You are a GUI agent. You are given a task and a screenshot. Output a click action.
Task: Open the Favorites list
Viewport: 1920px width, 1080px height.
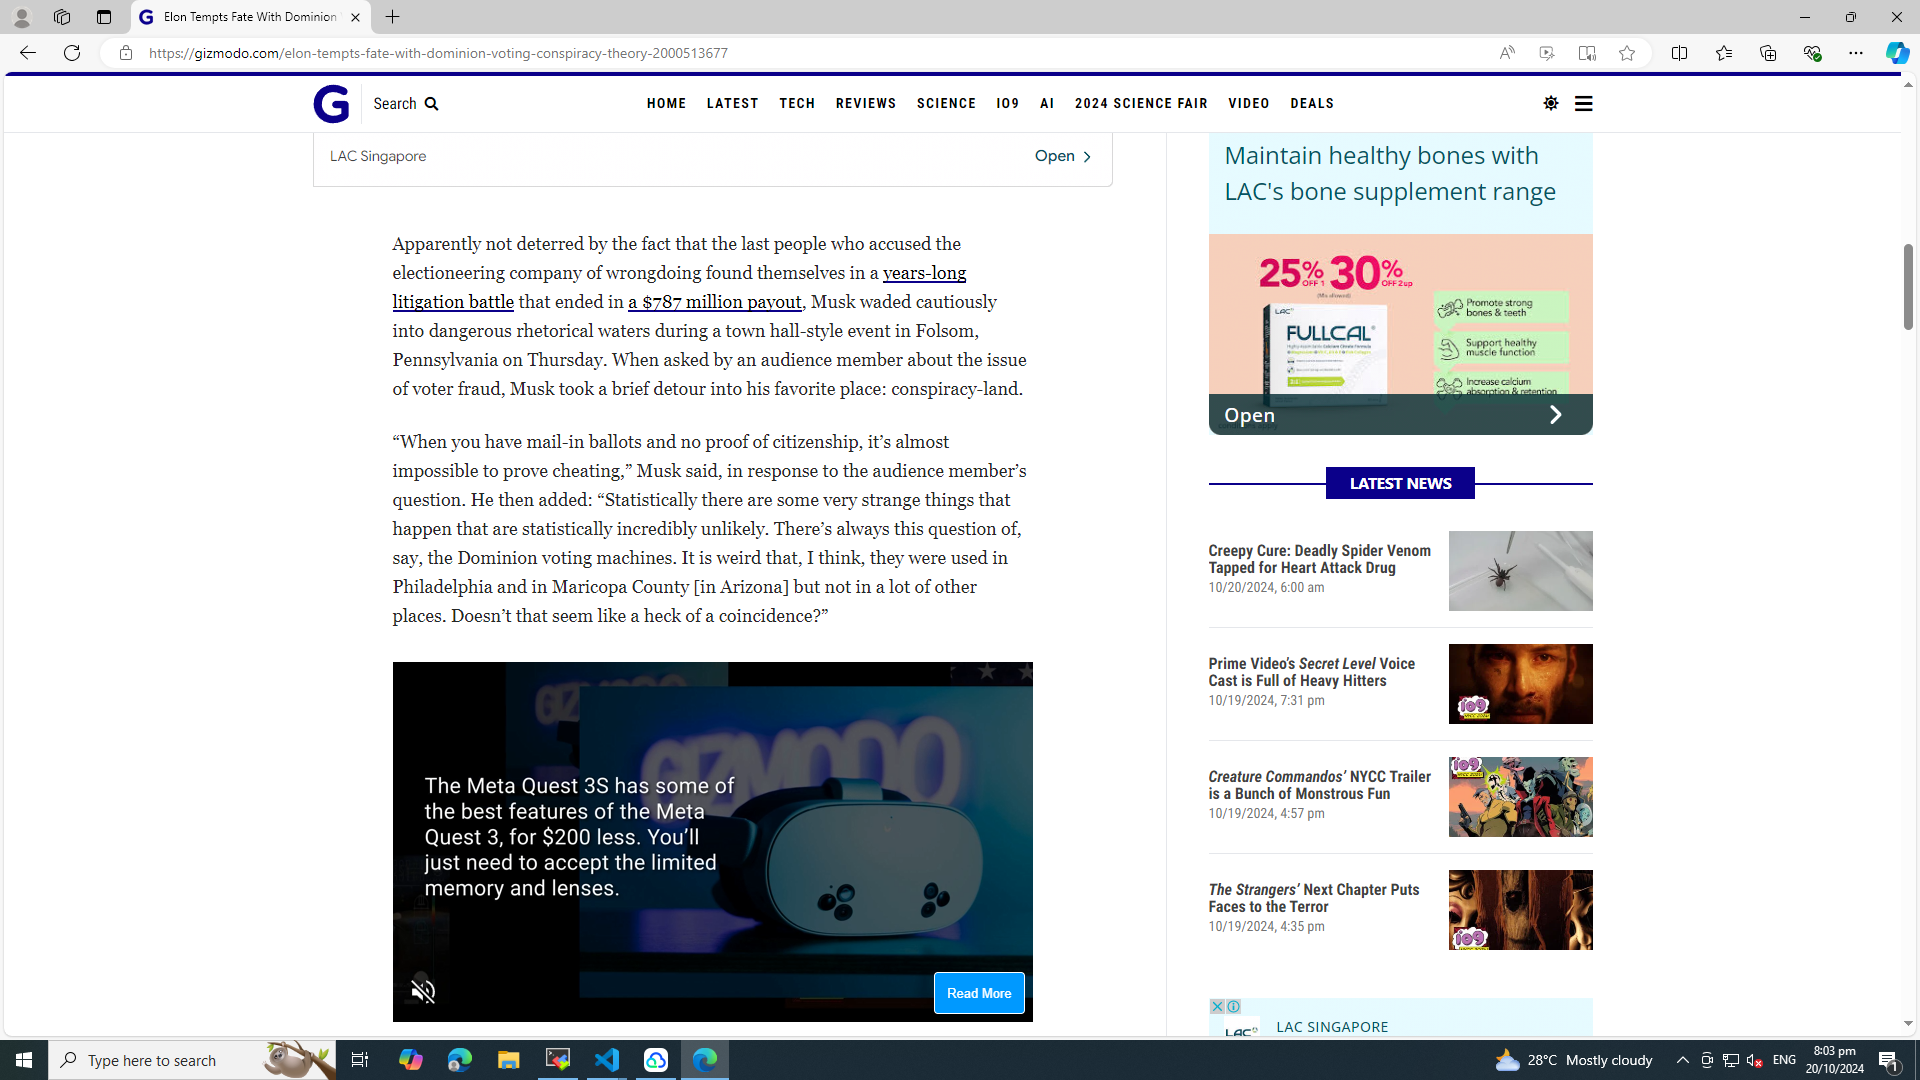pos(1723,53)
